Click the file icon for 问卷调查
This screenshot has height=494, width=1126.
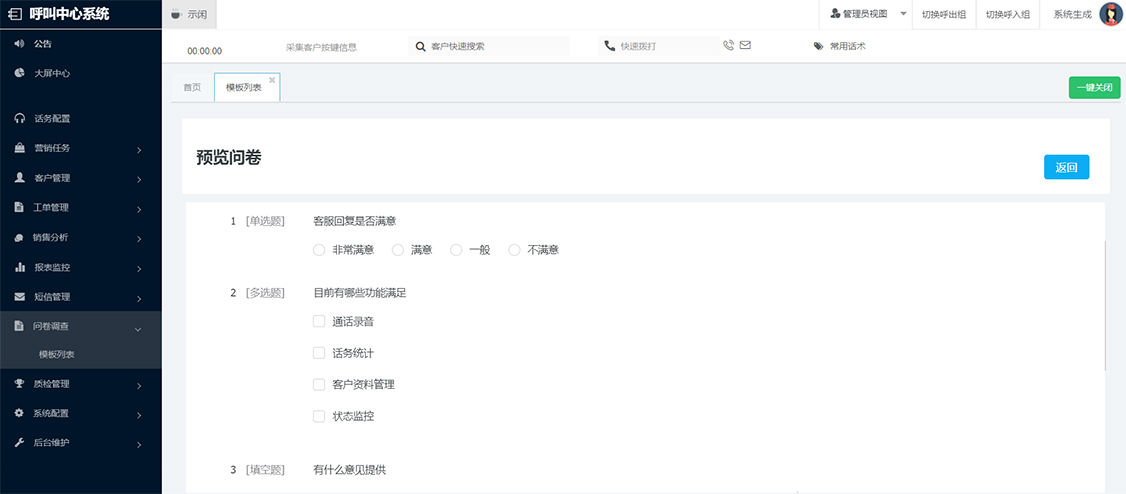pyautogui.click(x=19, y=326)
